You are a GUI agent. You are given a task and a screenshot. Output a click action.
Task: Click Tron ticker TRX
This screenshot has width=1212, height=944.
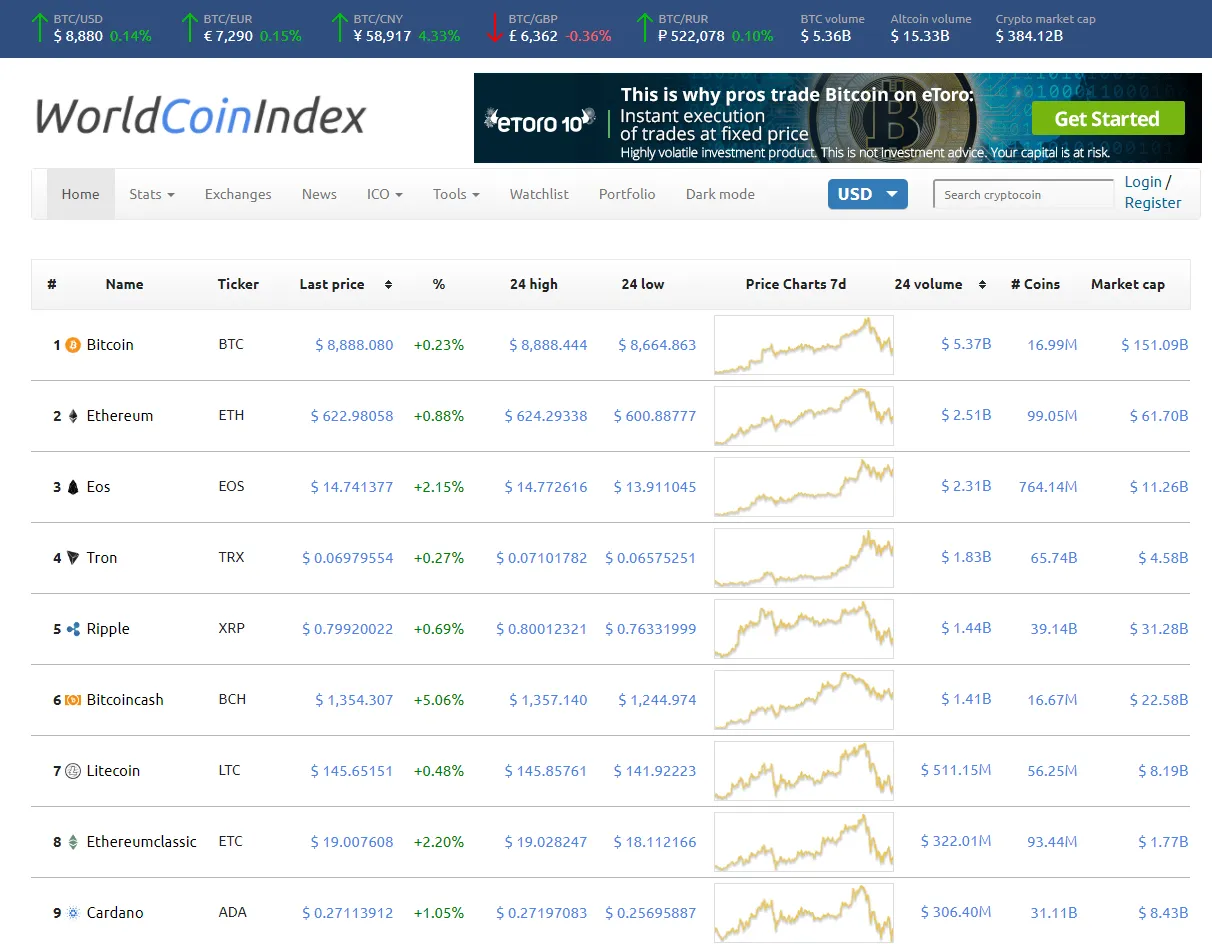click(231, 558)
